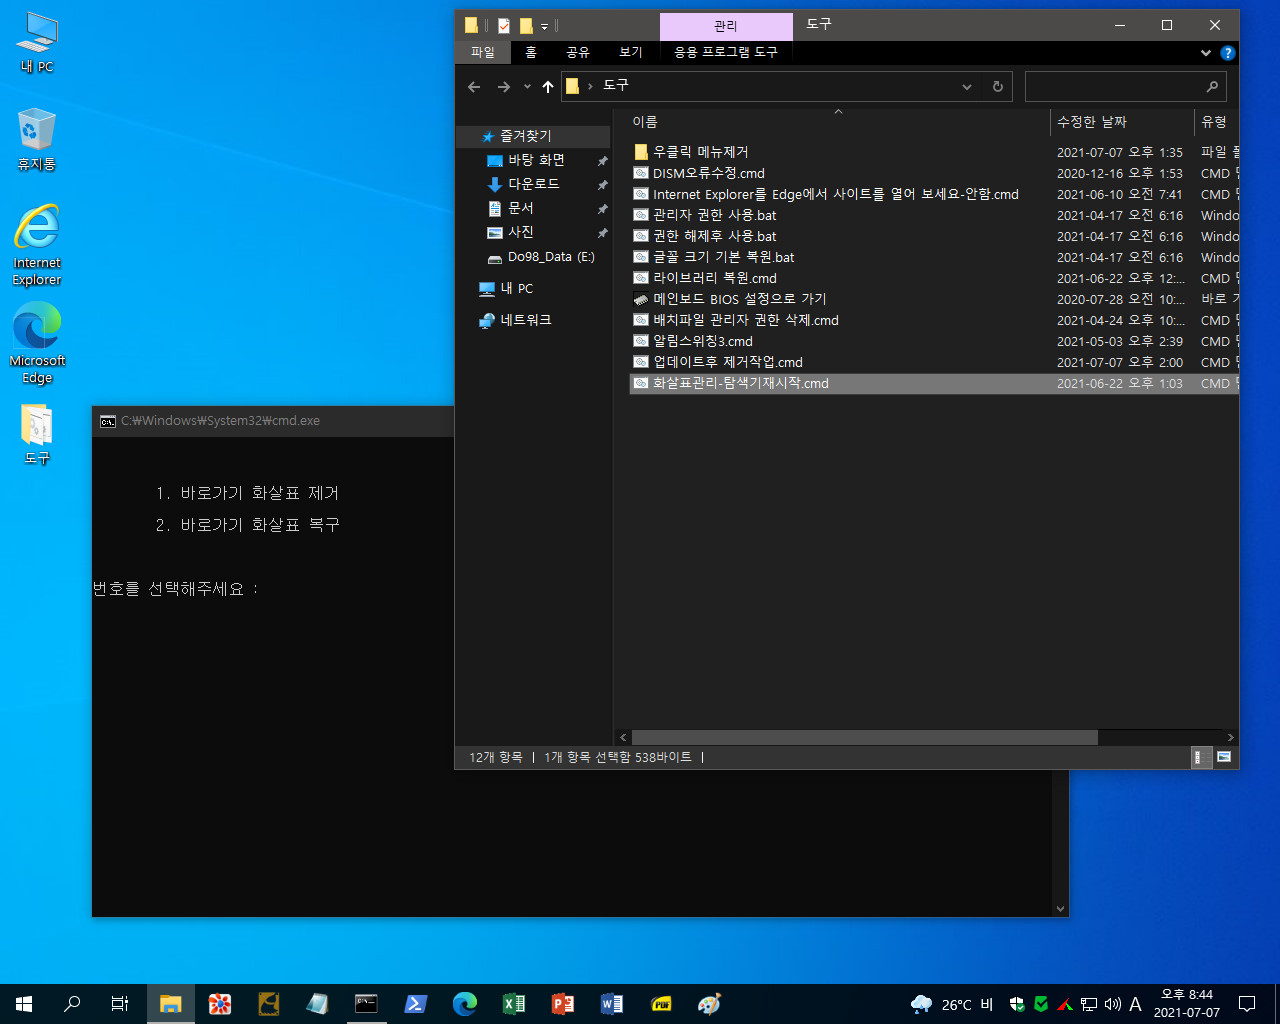
Task: Select 내 PC in navigation pane
Action: (517, 288)
